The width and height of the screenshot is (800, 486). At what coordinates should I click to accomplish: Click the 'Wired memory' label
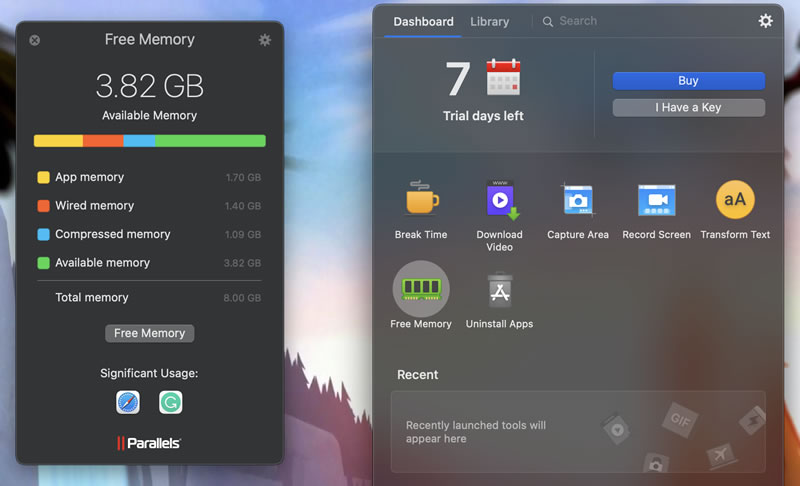(95, 206)
